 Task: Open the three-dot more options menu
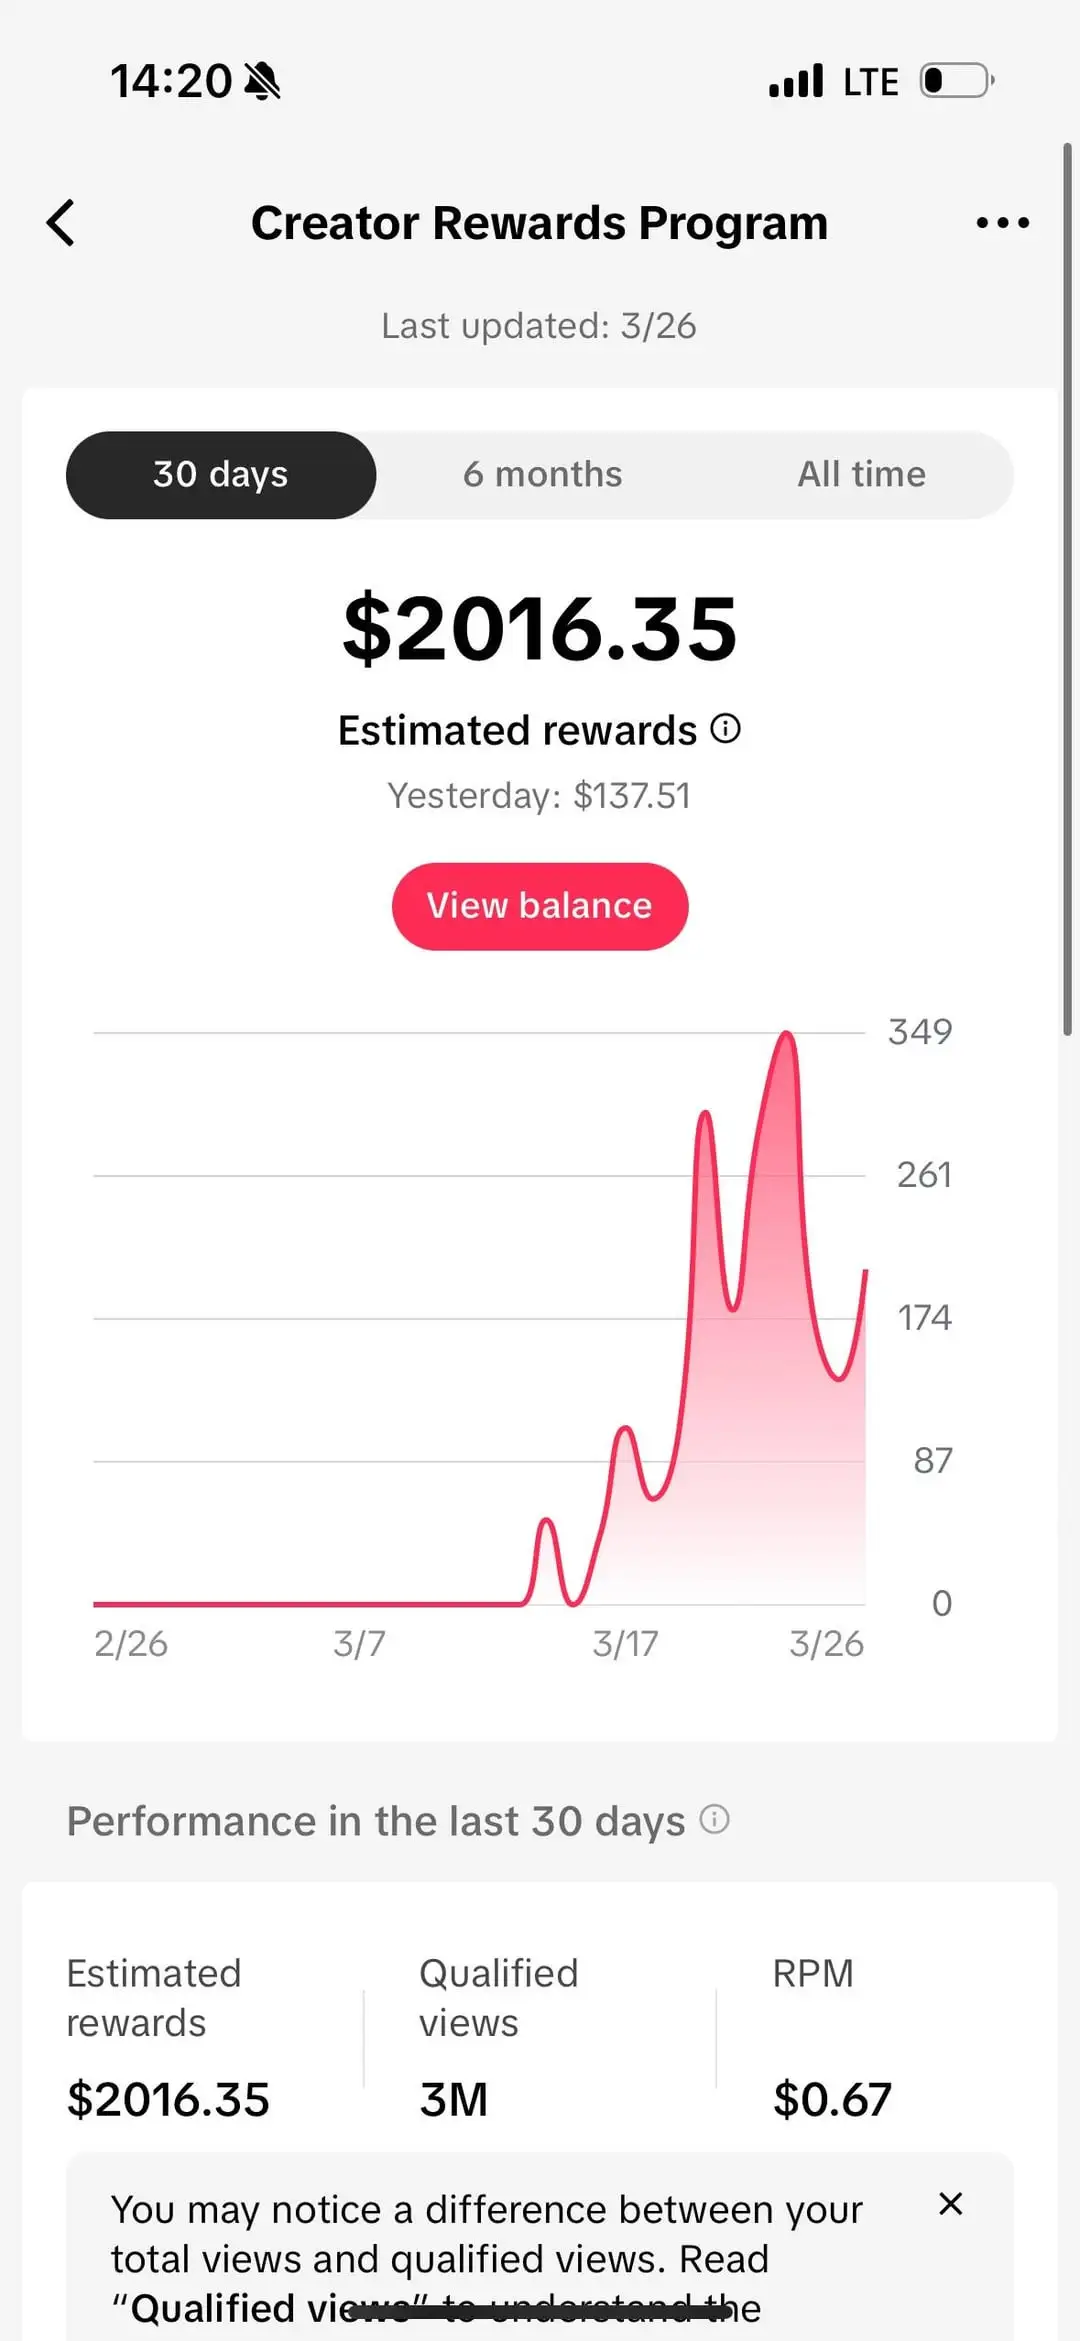(1002, 223)
